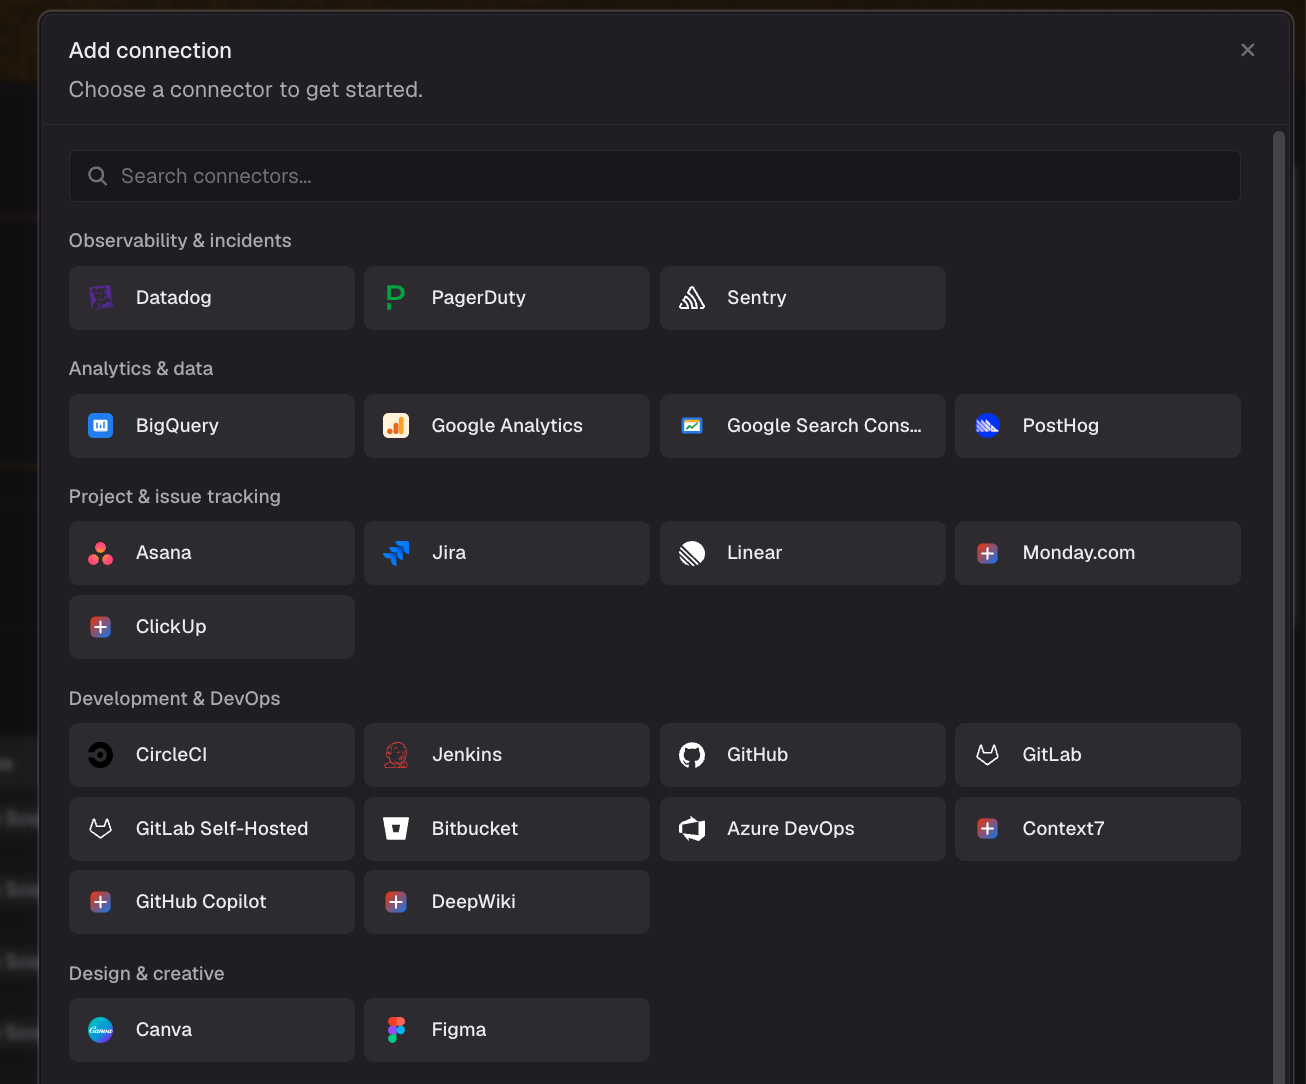Click the Google Search Console icon

coord(692,426)
